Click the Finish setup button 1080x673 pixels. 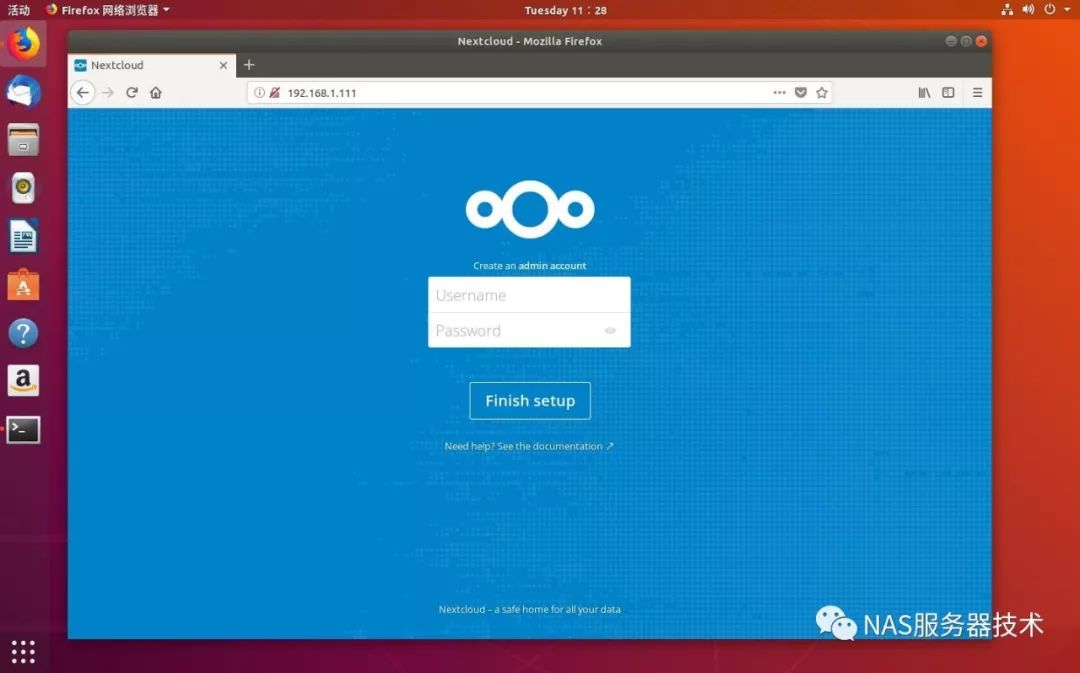[x=530, y=401]
